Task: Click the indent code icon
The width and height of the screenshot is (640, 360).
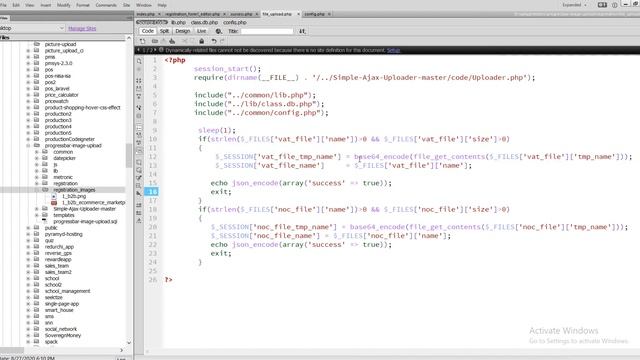Action: tap(139, 205)
